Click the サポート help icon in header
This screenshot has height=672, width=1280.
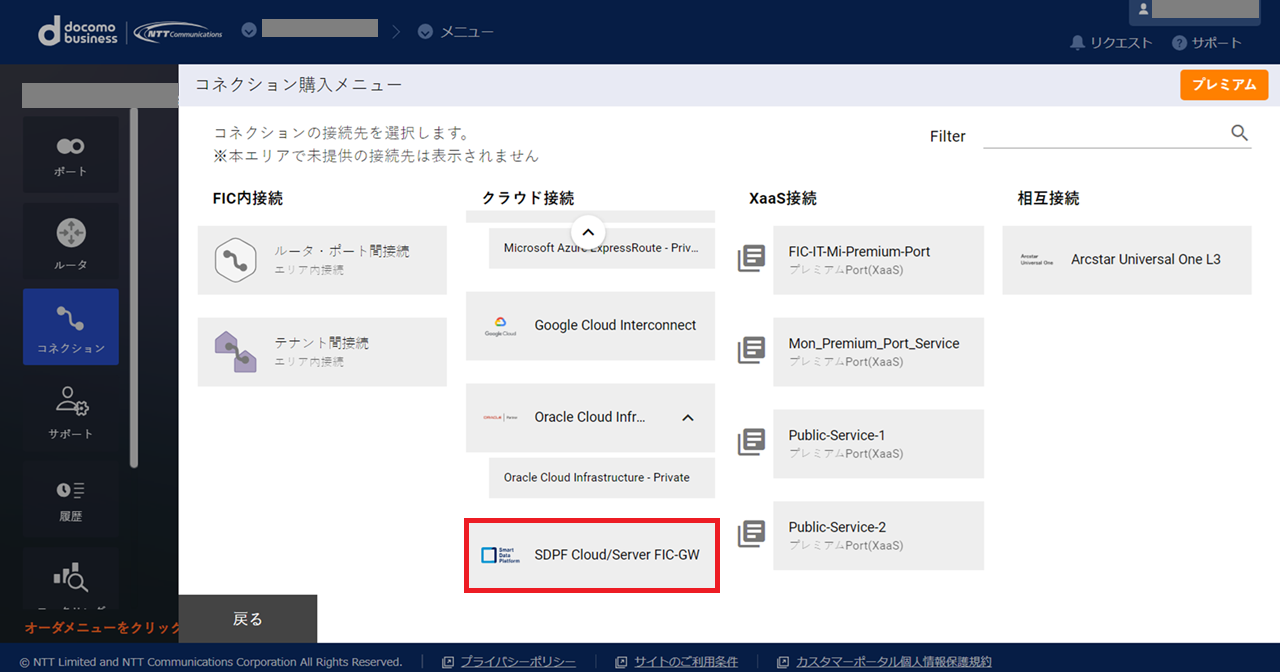1179,43
